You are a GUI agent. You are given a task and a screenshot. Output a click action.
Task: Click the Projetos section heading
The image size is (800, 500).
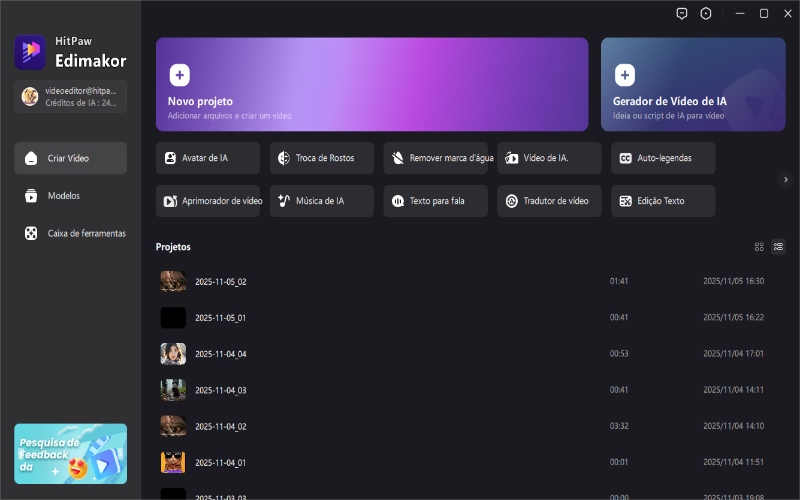pyautogui.click(x=173, y=247)
